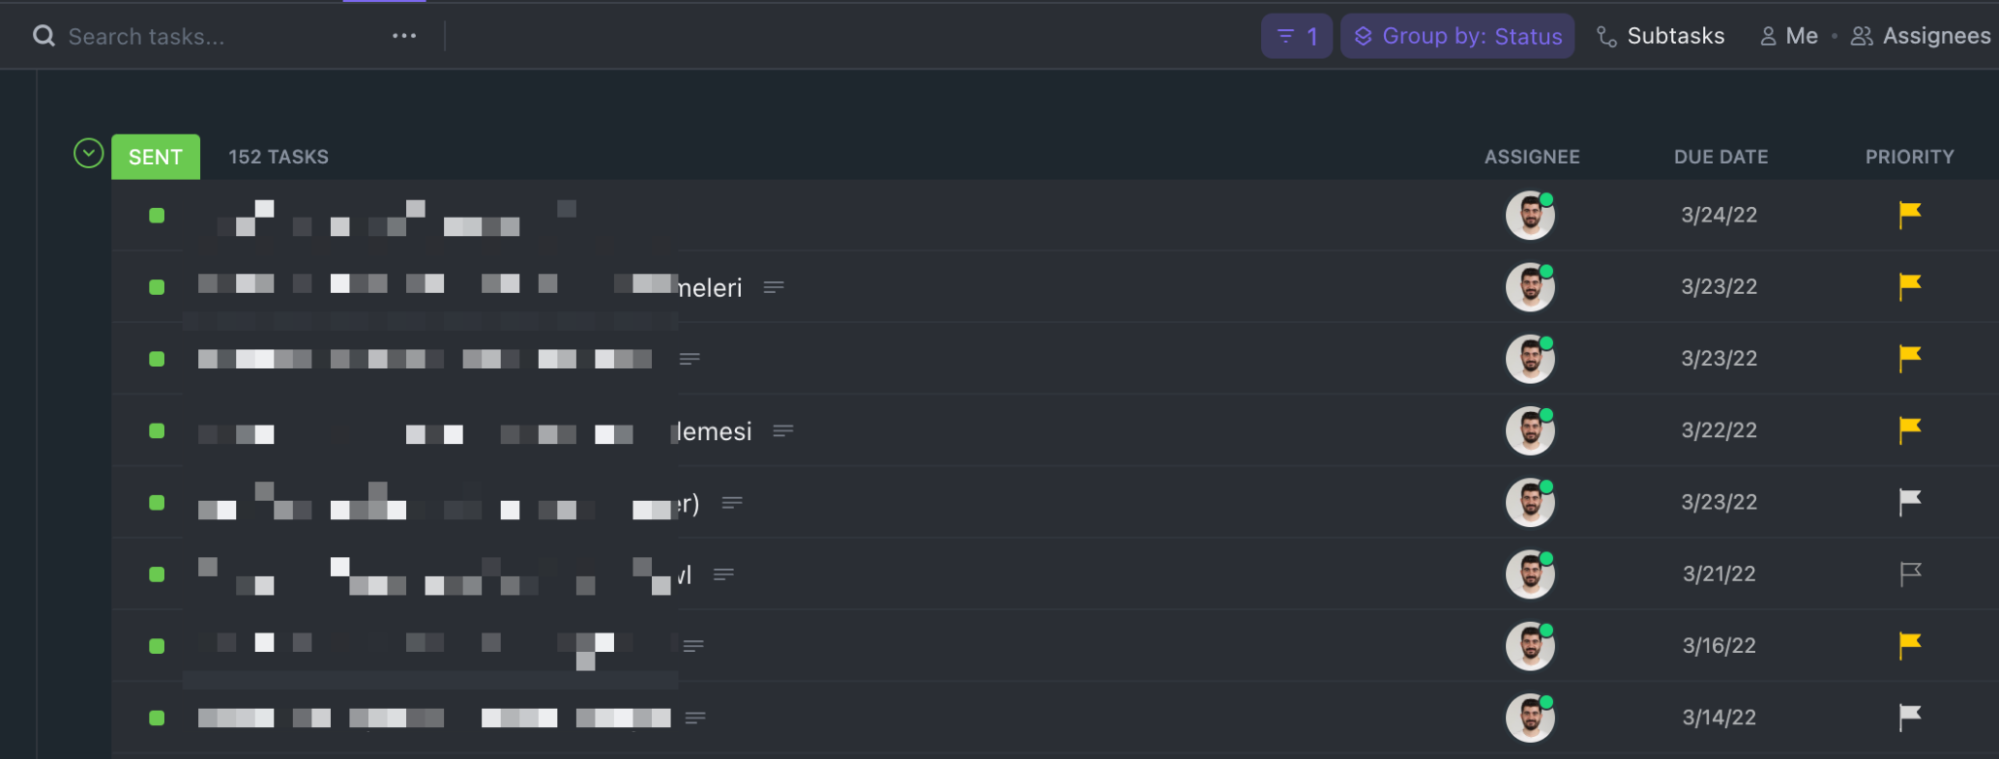Click the outlined priority flag for 3/21/22 task
The width and height of the screenshot is (1999, 760).
point(1909,573)
